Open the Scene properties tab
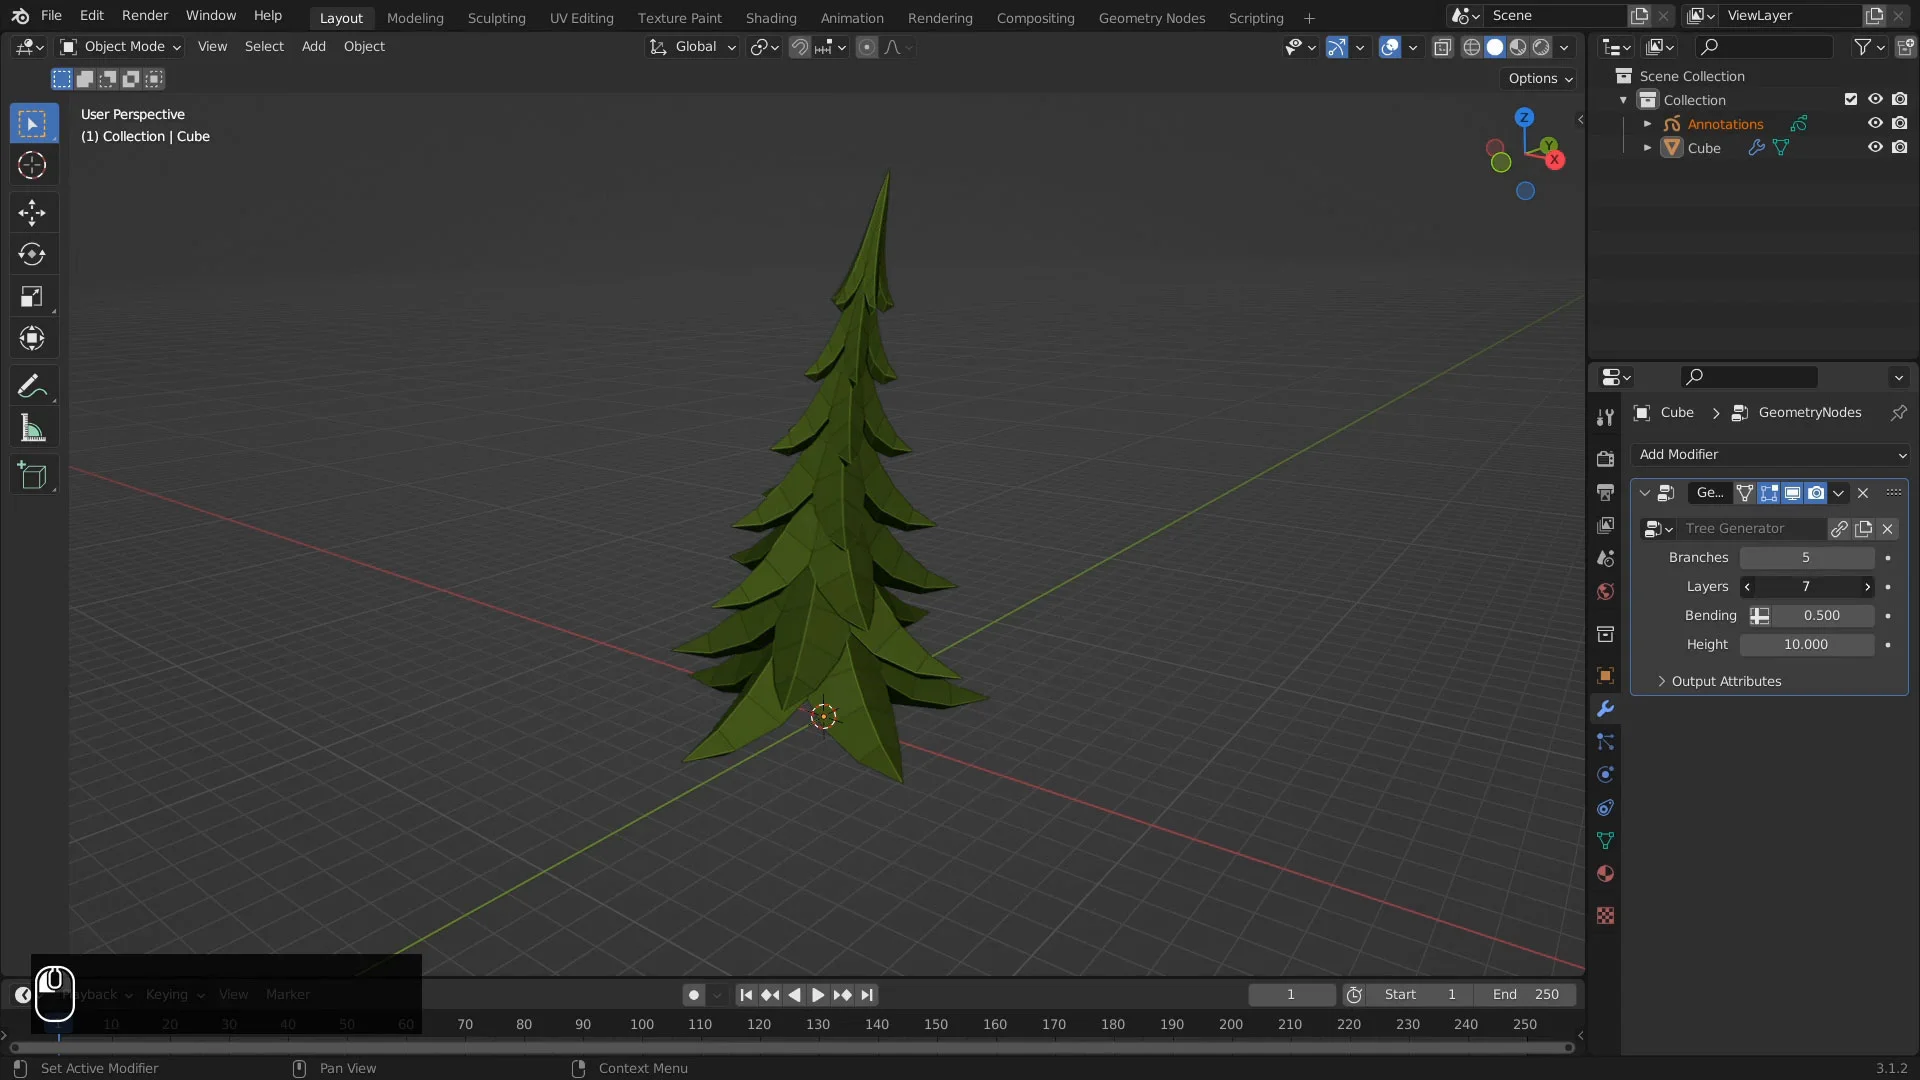 pyautogui.click(x=1605, y=558)
